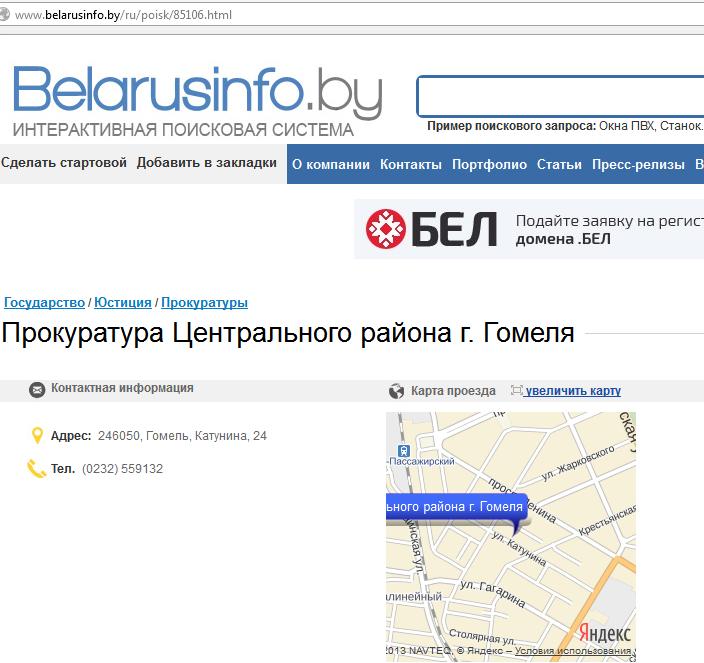The image size is (704, 663).
Task: Click the envelope icon beside Контактная информация
Action: click(37, 389)
